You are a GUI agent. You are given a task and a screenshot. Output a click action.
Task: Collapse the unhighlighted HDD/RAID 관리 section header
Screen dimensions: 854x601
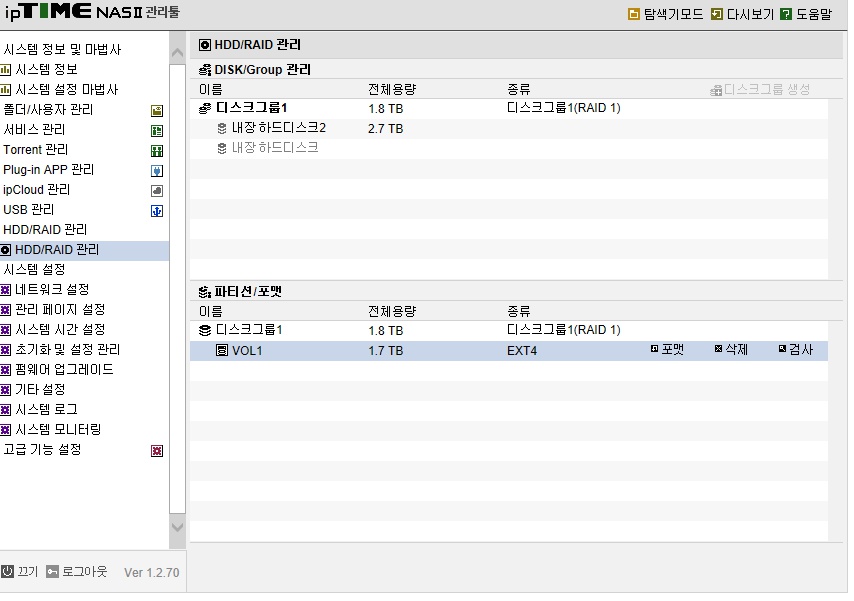pyautogui.click(x=45, y=230)
